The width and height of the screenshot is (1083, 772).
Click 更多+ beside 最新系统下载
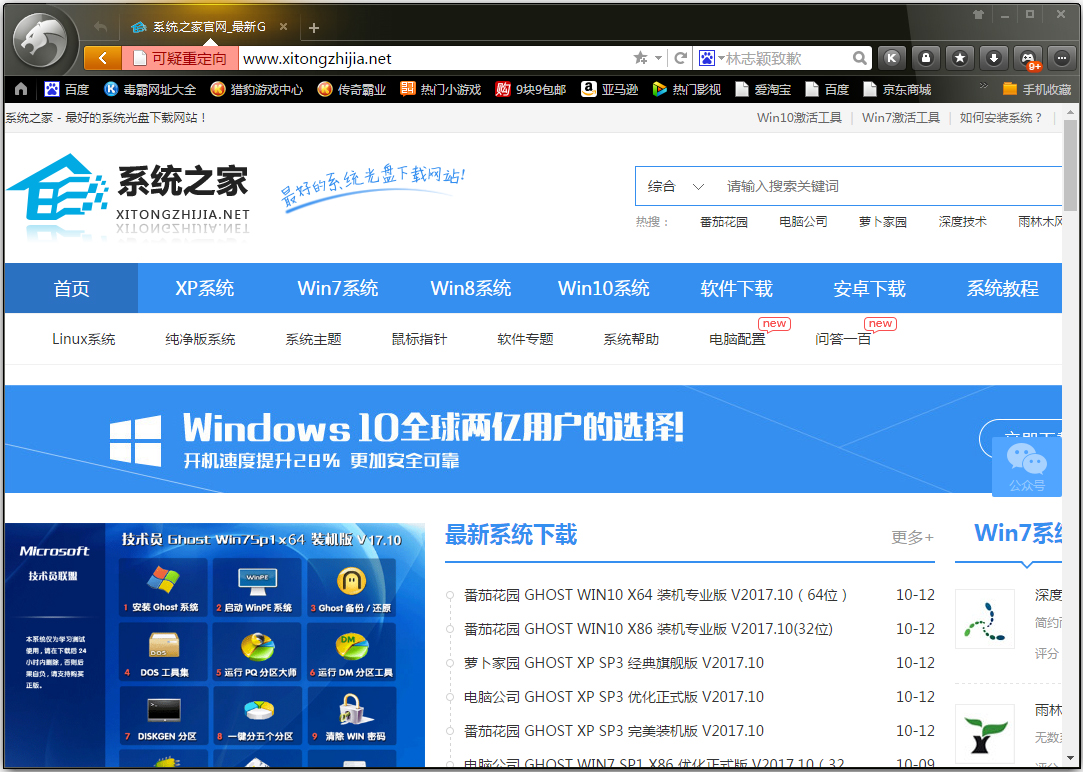[x=912, y=537]
